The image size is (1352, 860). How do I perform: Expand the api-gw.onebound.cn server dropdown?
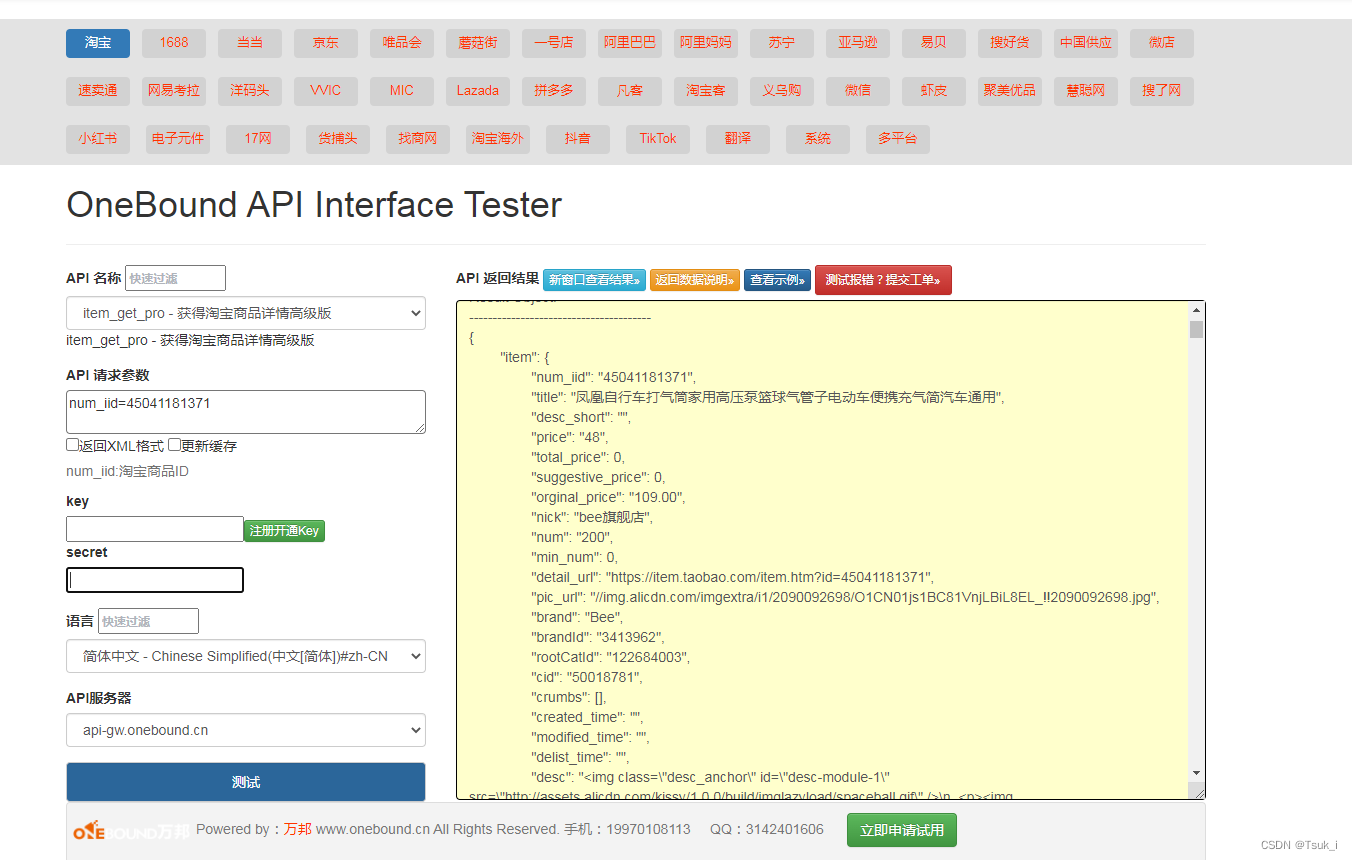click(246, 730)
